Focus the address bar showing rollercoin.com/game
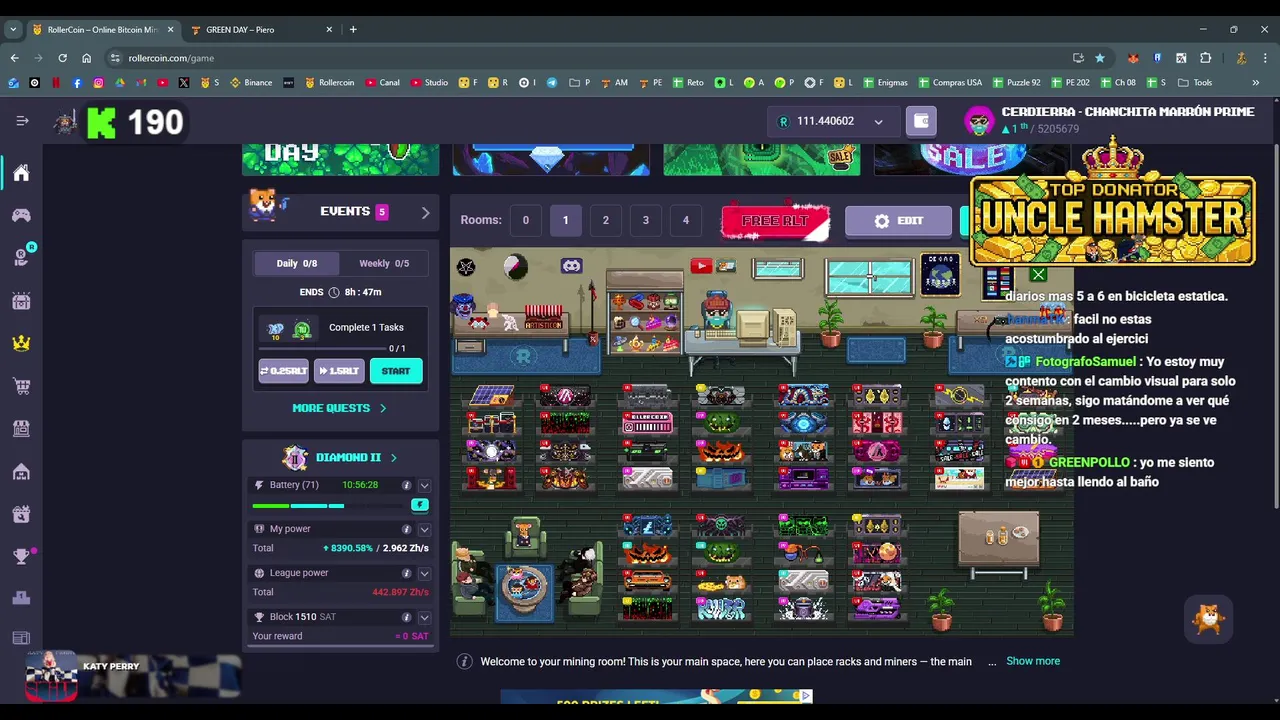This screenshot has height=720, width=1280. click(590, 58)
